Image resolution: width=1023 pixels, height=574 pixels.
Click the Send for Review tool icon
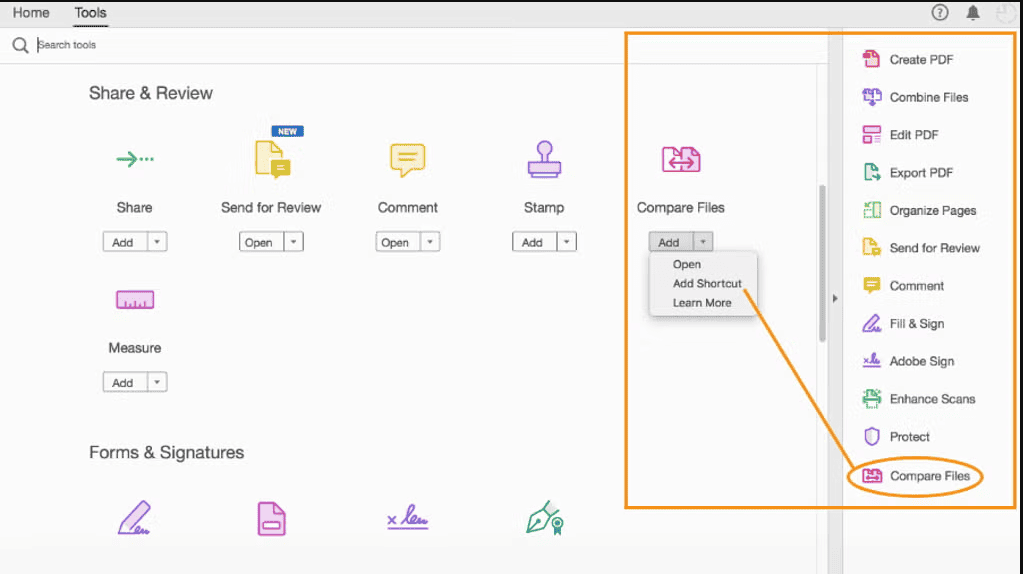pos(272,159)
